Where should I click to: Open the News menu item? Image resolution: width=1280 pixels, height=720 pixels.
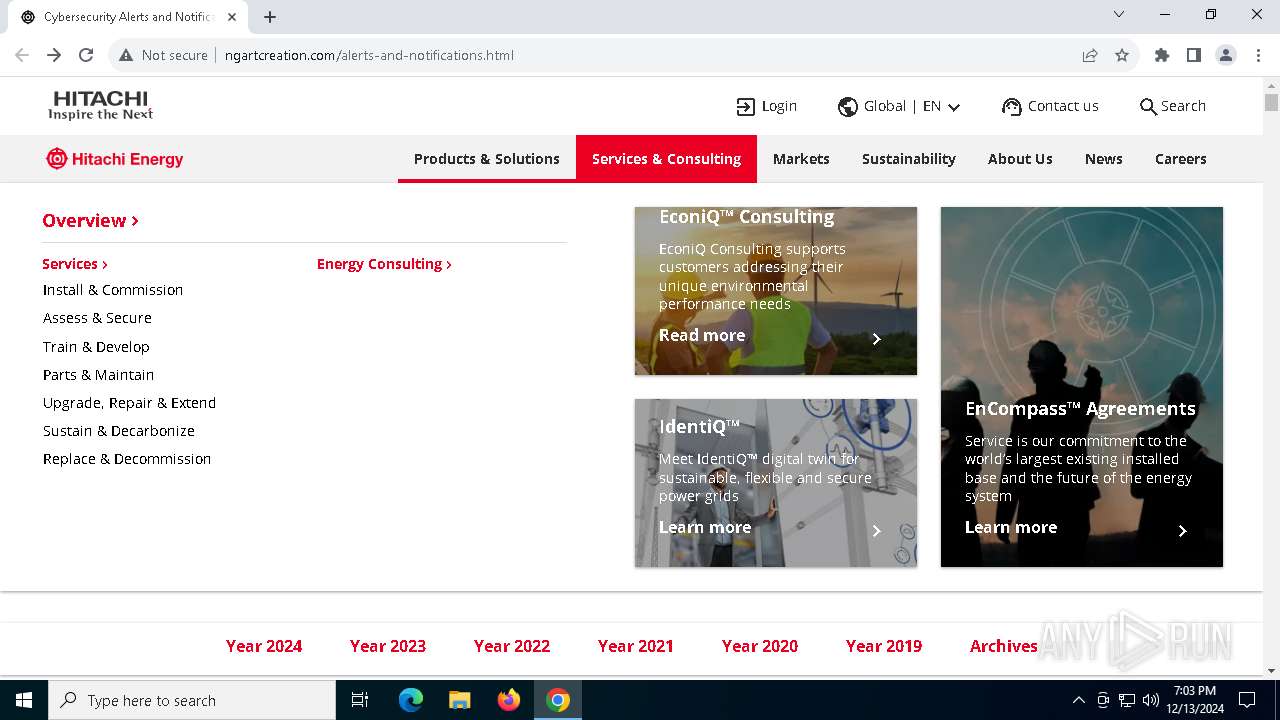click(x=1104, y=159)
